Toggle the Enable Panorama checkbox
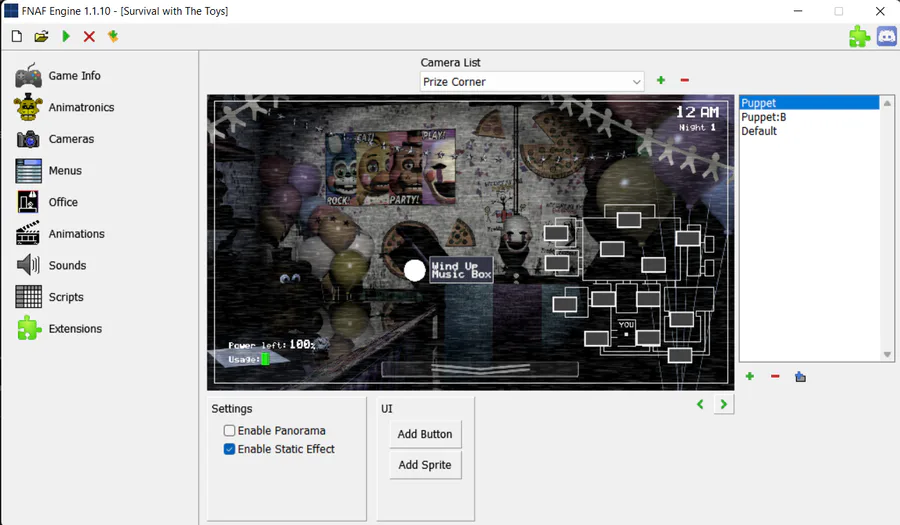Viewport: 900px width, 525px height. [229, 430]
